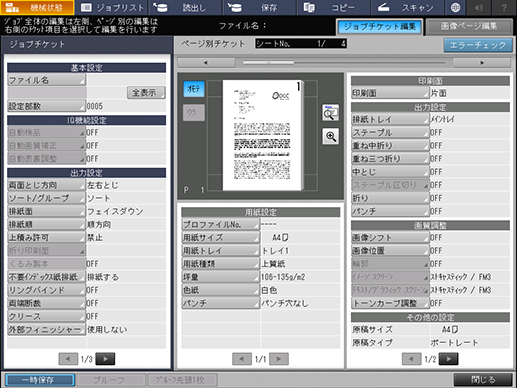Open the 用紙サイズ setting

tap(221, 237)
